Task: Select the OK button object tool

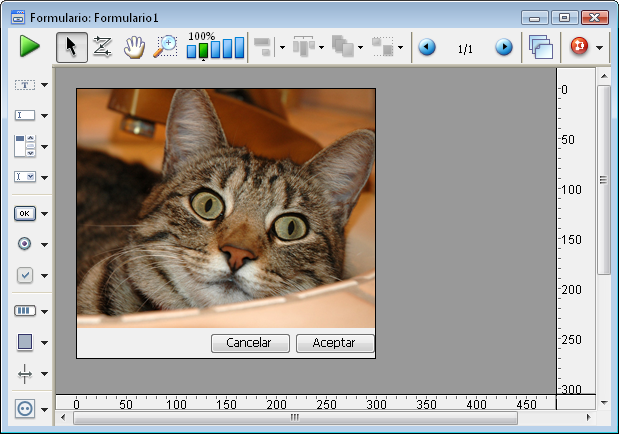Action: pyautogui.click(x=25, y=213)
